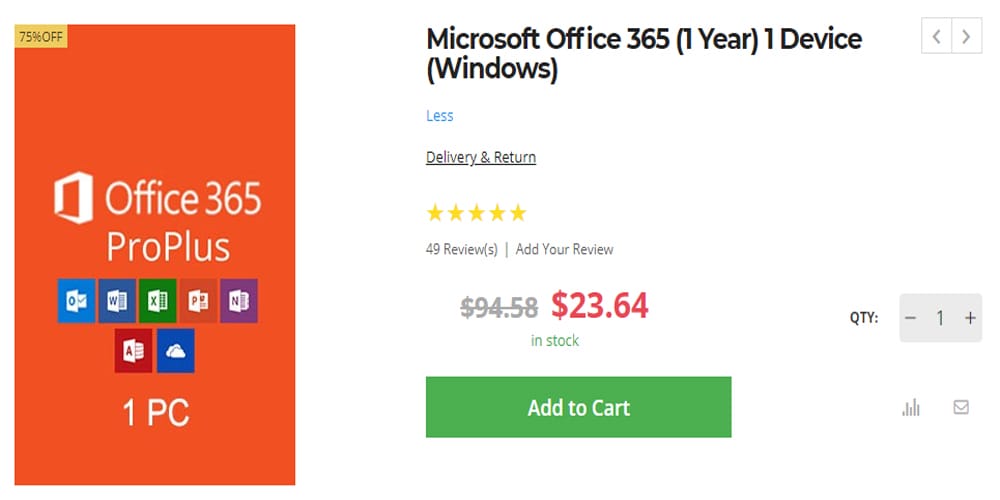The image size is (1000, 500).
Task: View the 49 Review(s) link
Action: pos(462,249)
